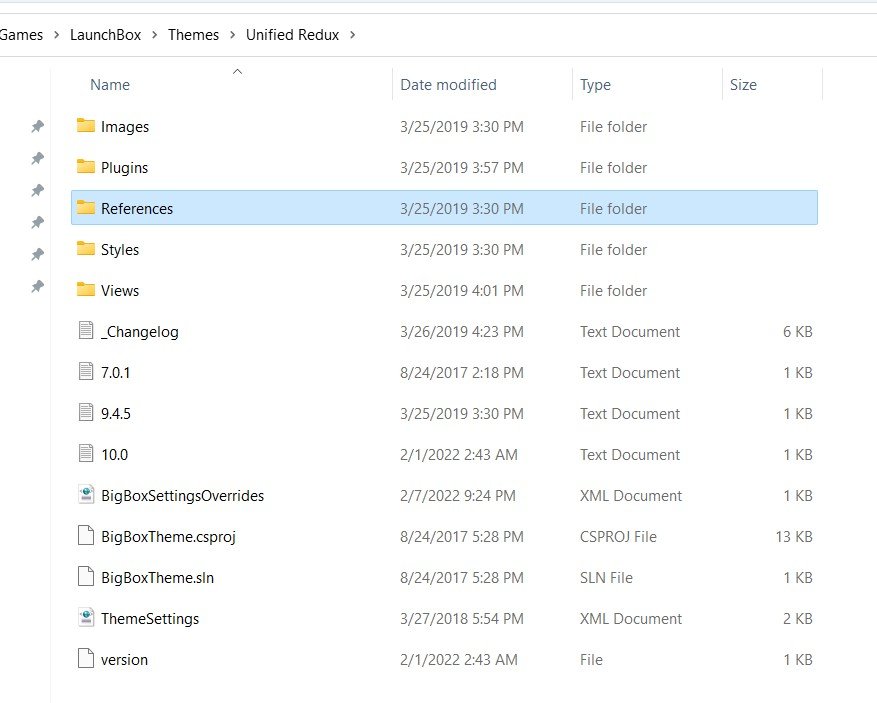Viewport: 877px width, 703px height.
Task: Click the 6 KB size cell
Action: click(x=798, y=332)
